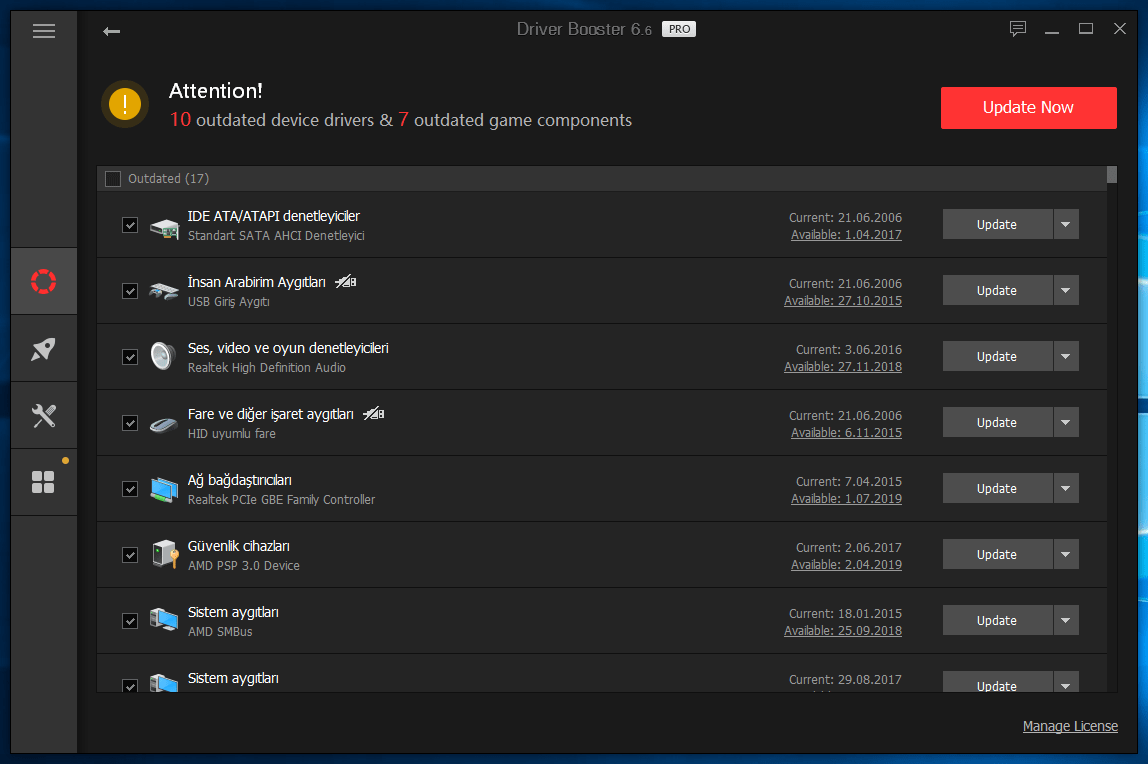This screenshot has height=764, width=1148.
Task: Uncheck Ses, video ve oyun denetleyicileri checkbox
Action: click(130, 356)
